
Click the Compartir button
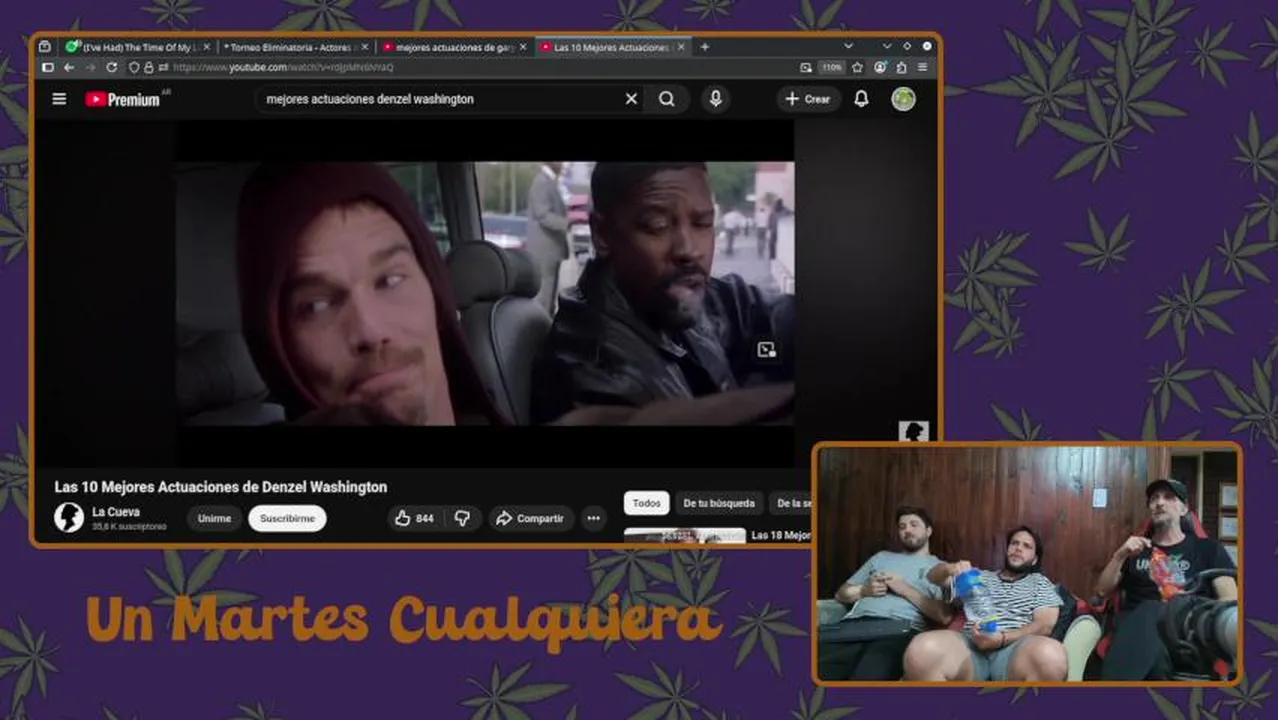click(531, 518)
